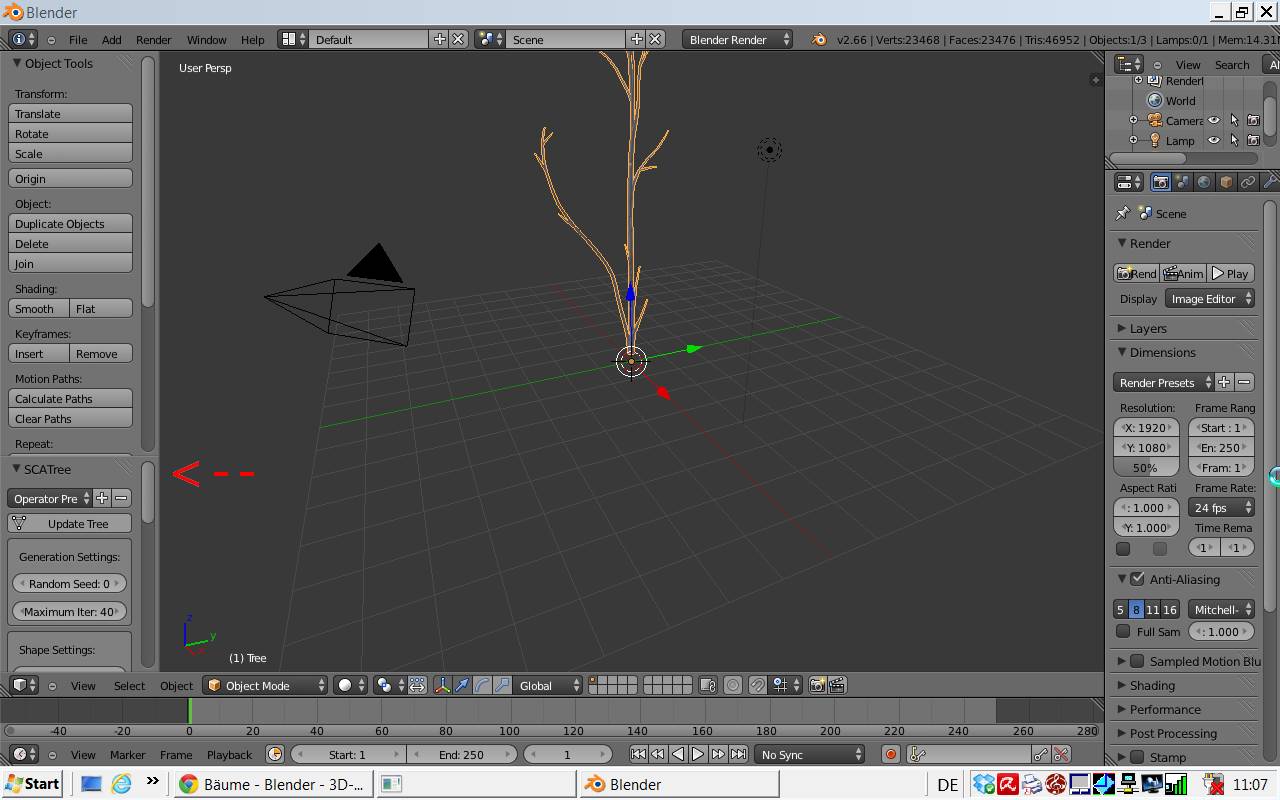
Task: Enable the Full Sample checkbox
Action: (1123, 631)
